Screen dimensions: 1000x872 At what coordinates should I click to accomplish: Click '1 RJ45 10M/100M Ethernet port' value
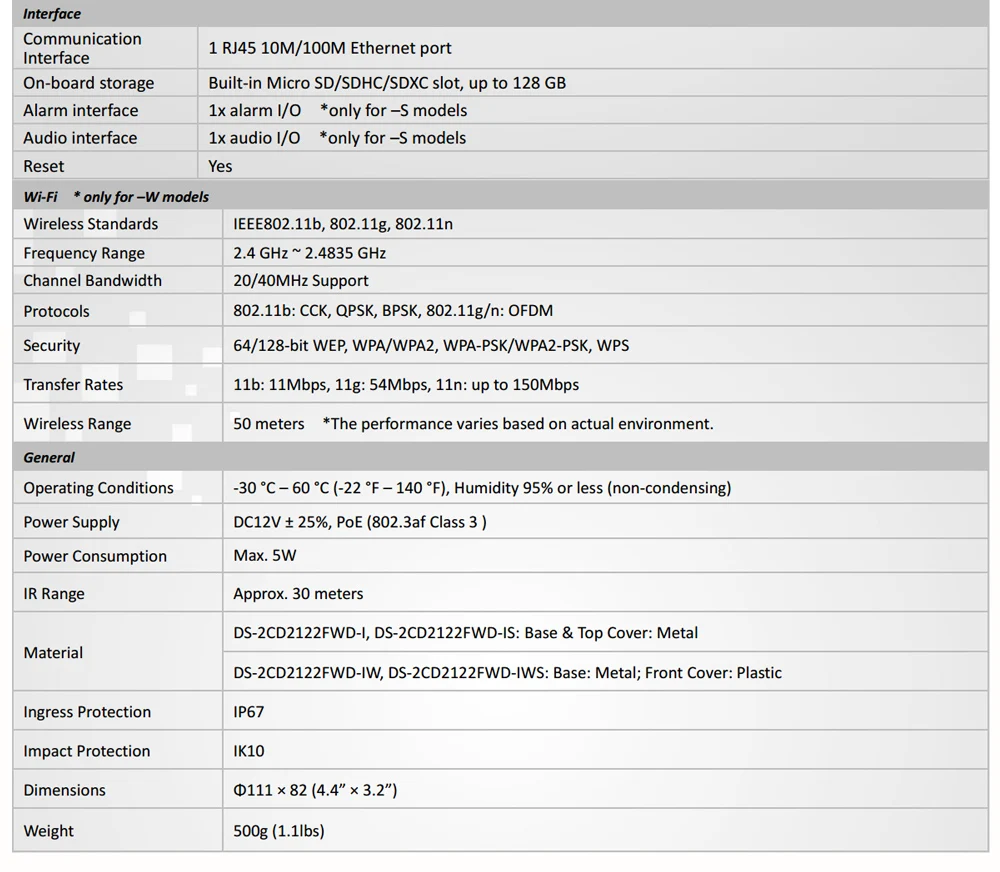[330, 48]
